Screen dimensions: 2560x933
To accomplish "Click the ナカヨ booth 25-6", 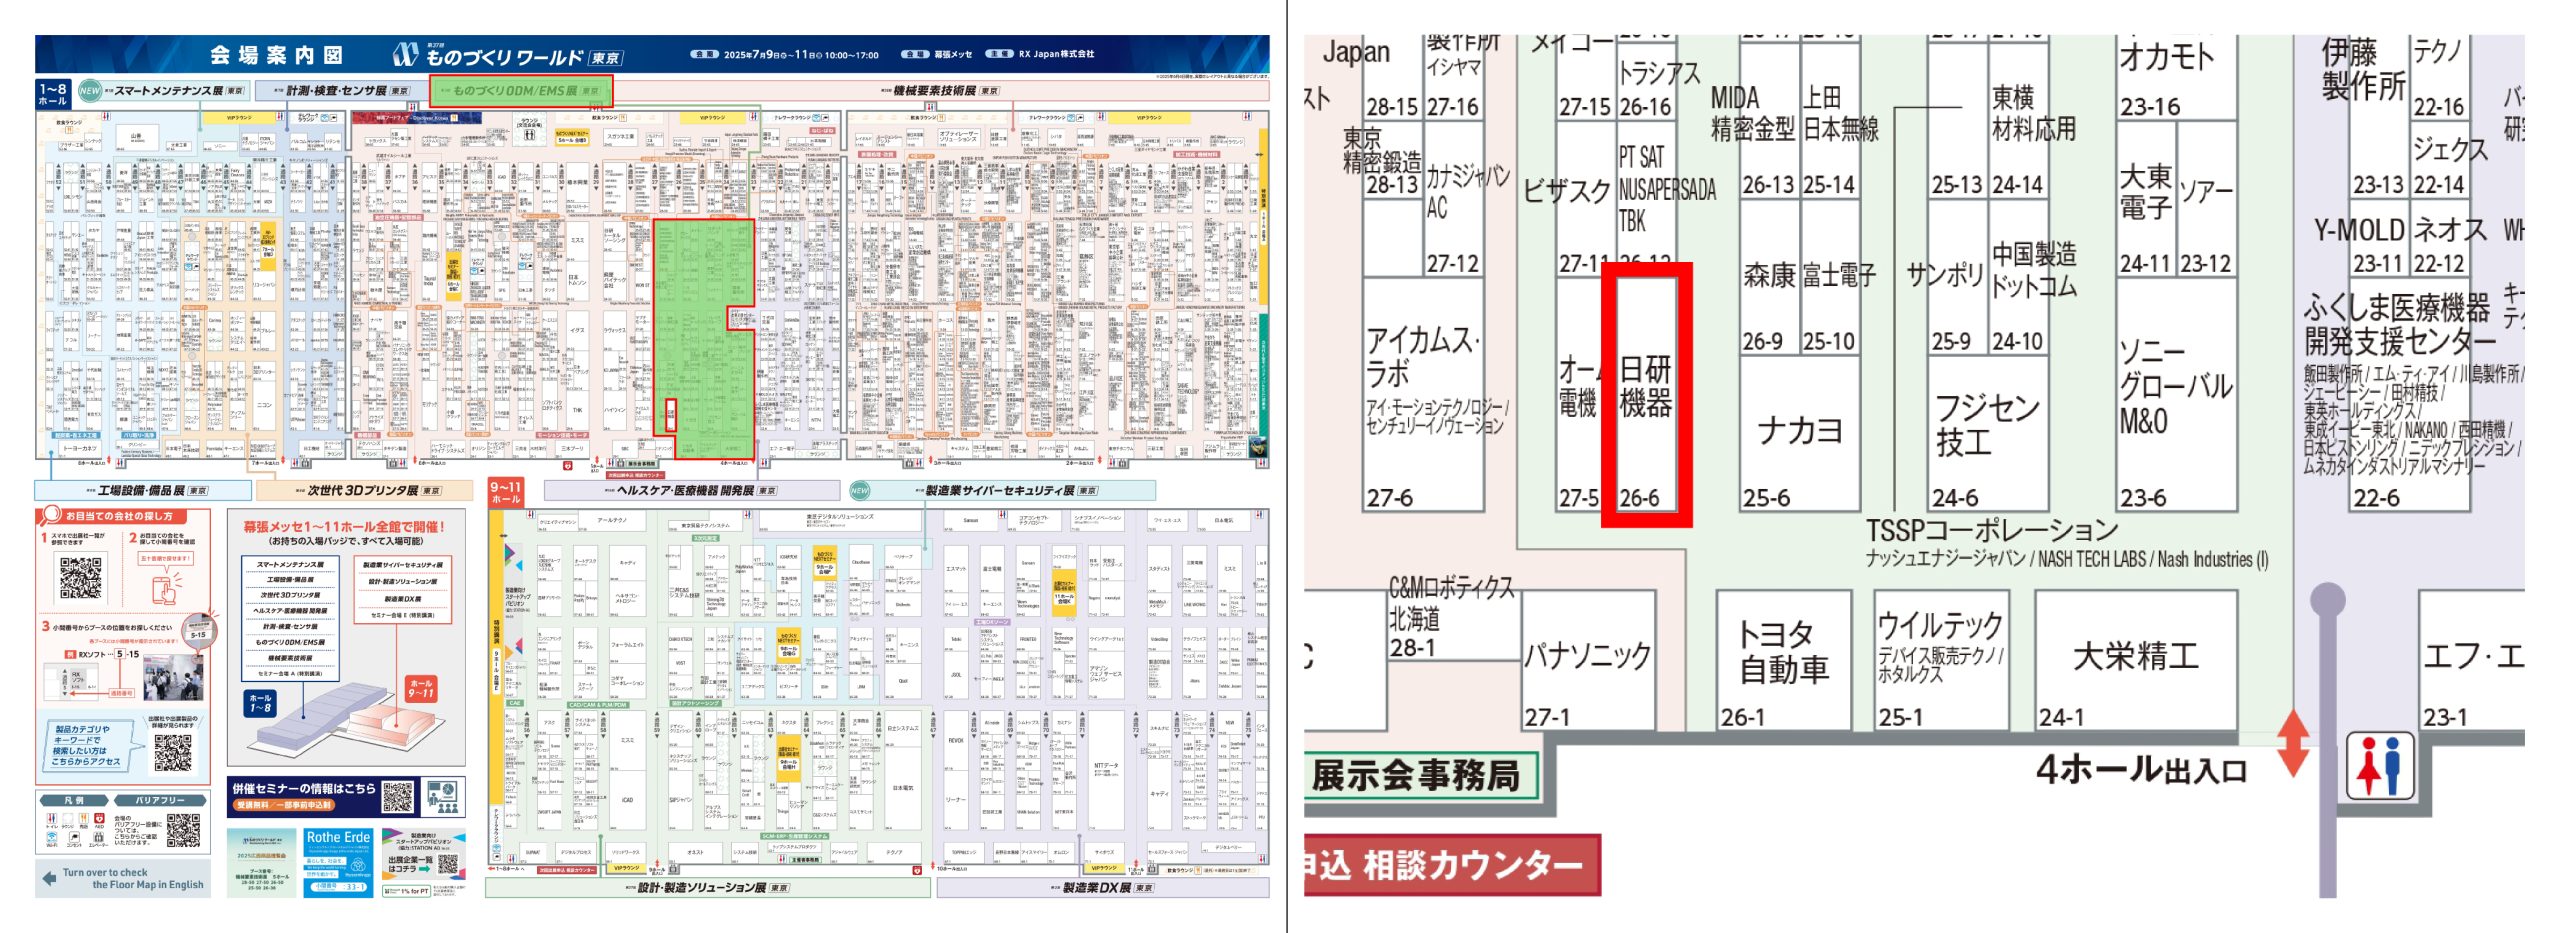I will (1799, 435).
